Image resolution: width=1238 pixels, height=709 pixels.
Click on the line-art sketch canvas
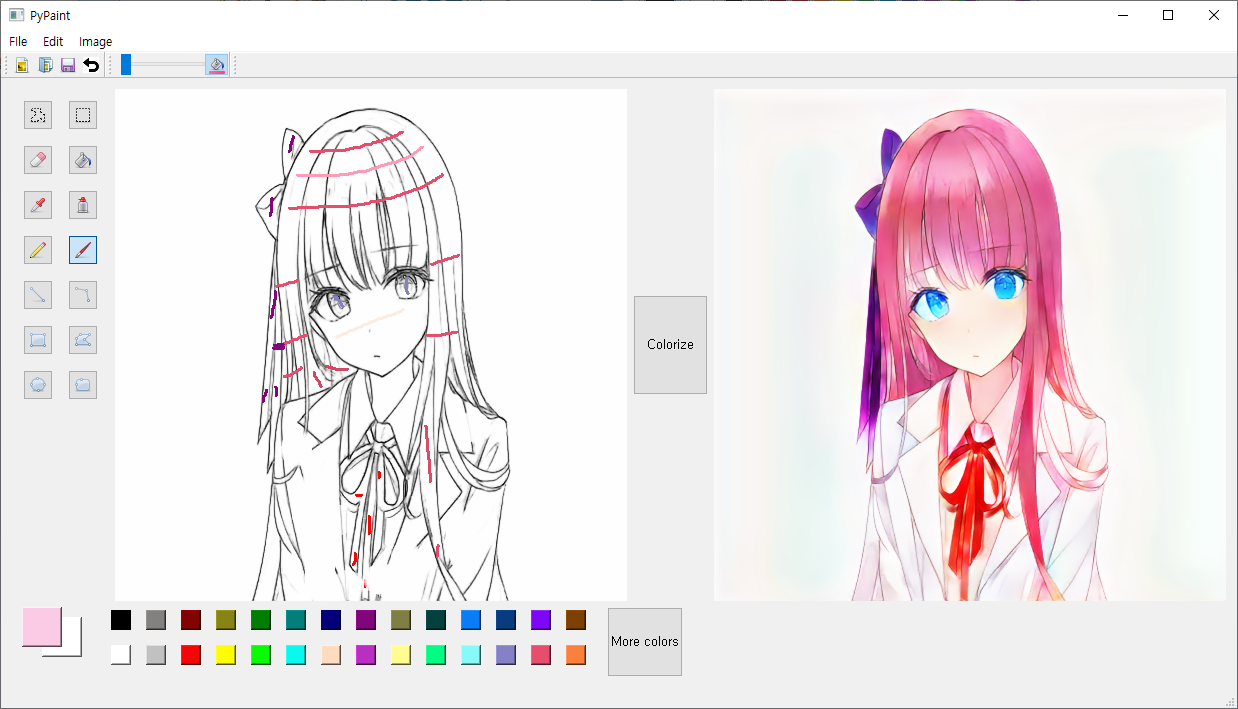pos(371,345)
